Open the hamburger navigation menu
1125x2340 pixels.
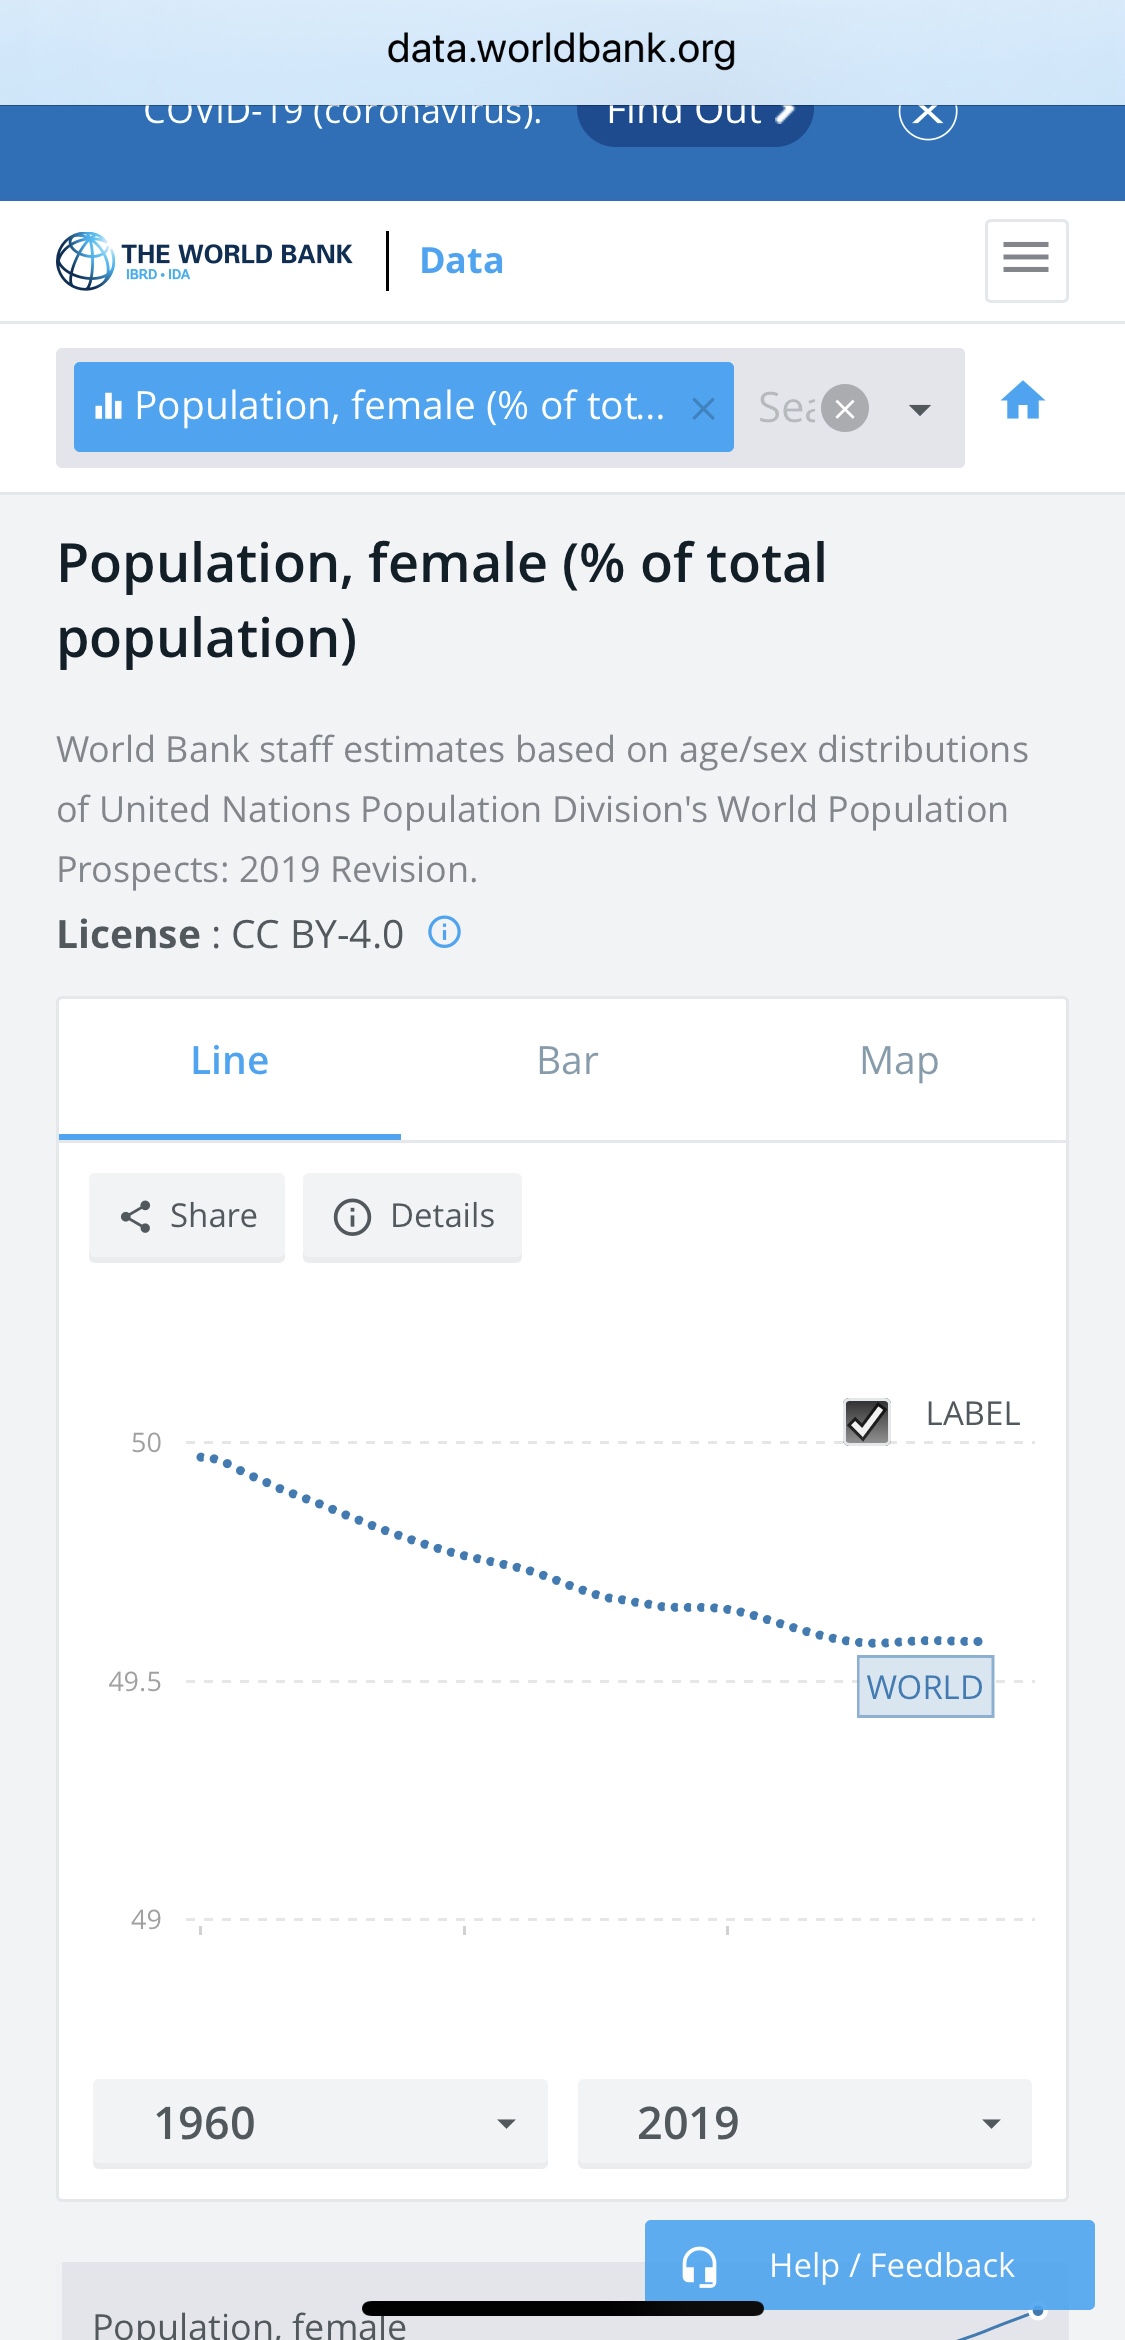tap(1026, 260)
